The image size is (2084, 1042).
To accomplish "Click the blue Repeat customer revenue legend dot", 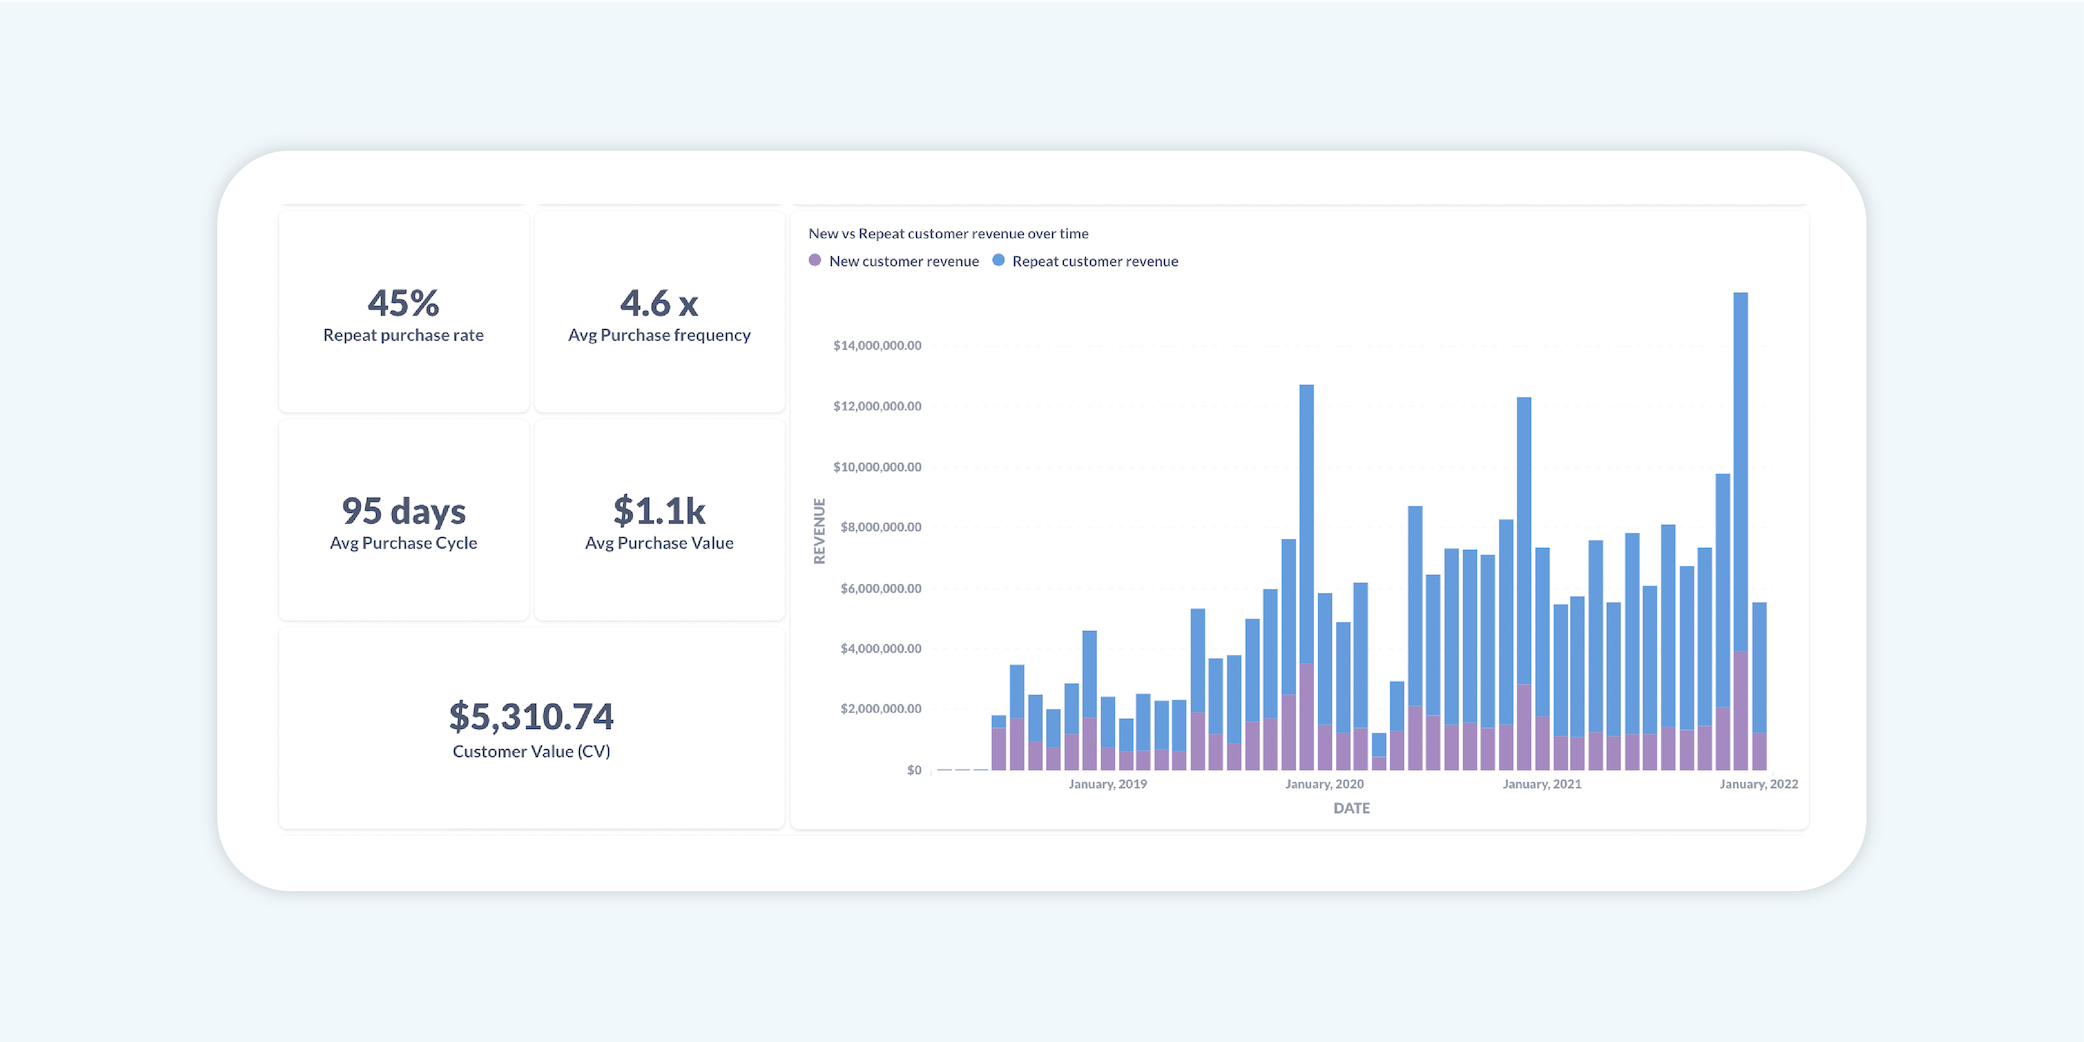I will click(x=998, y=260).
